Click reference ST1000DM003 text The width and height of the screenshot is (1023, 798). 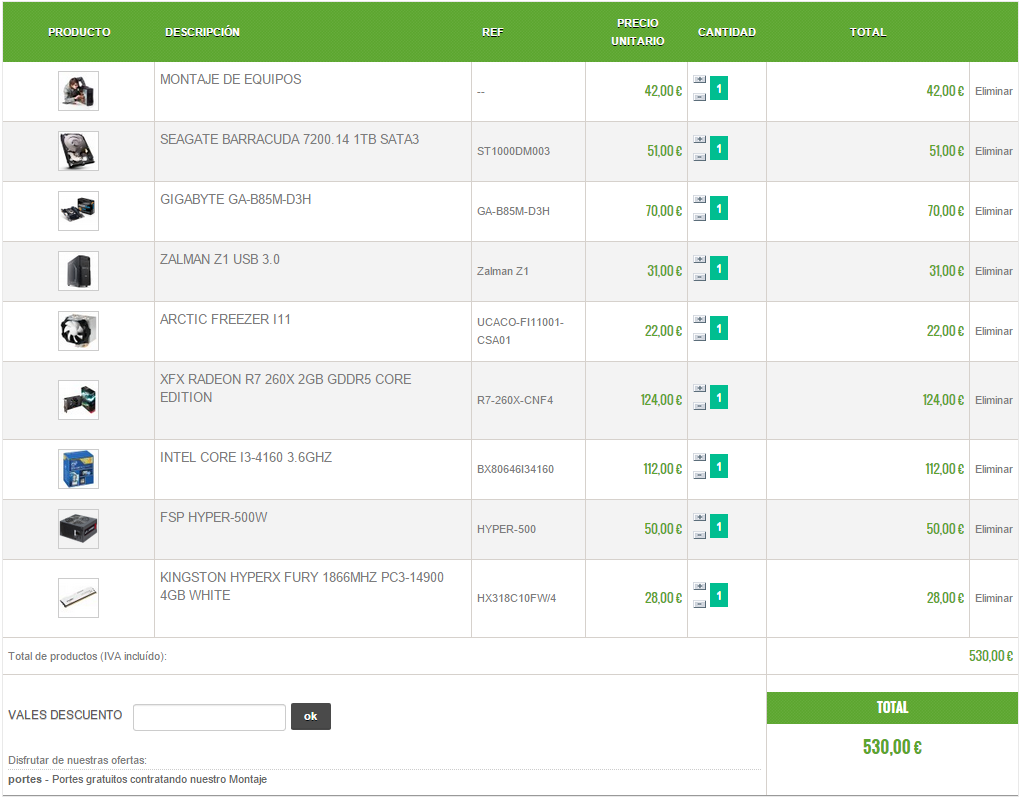(x=513, y=151)
